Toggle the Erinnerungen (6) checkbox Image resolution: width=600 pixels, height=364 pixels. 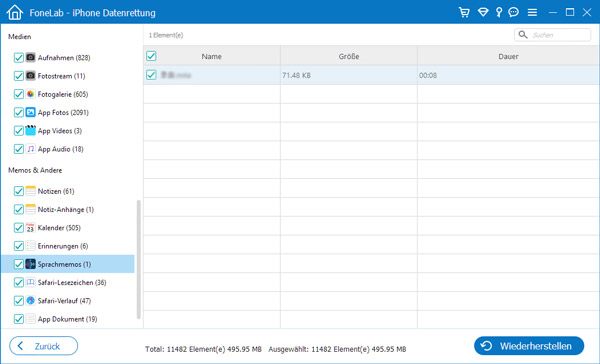[x=18, y=246]
